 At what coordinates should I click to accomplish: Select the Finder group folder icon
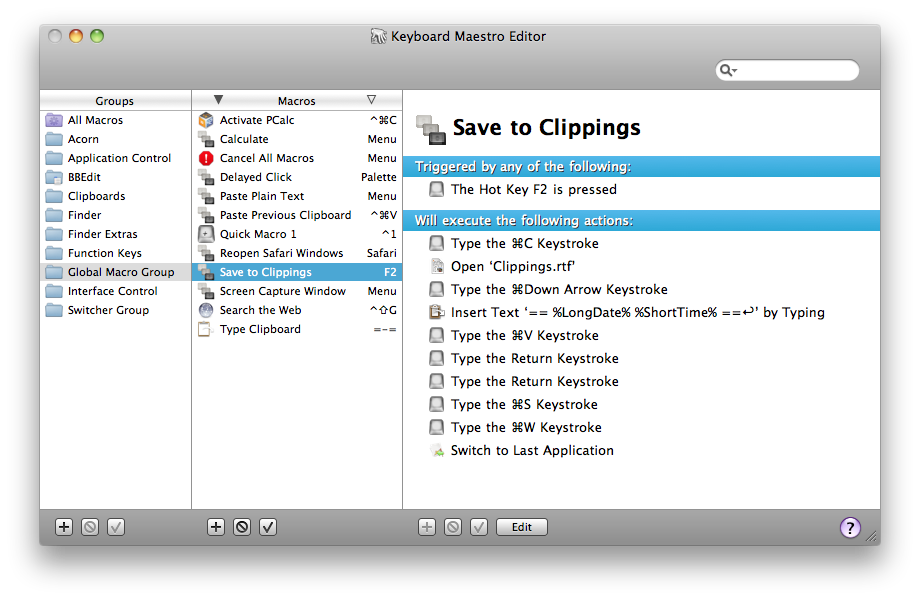[54, 215]
